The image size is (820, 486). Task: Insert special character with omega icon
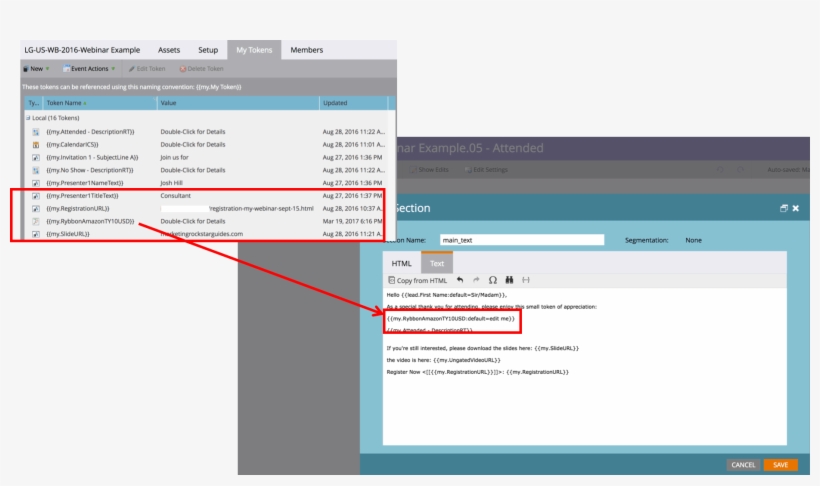493,280
